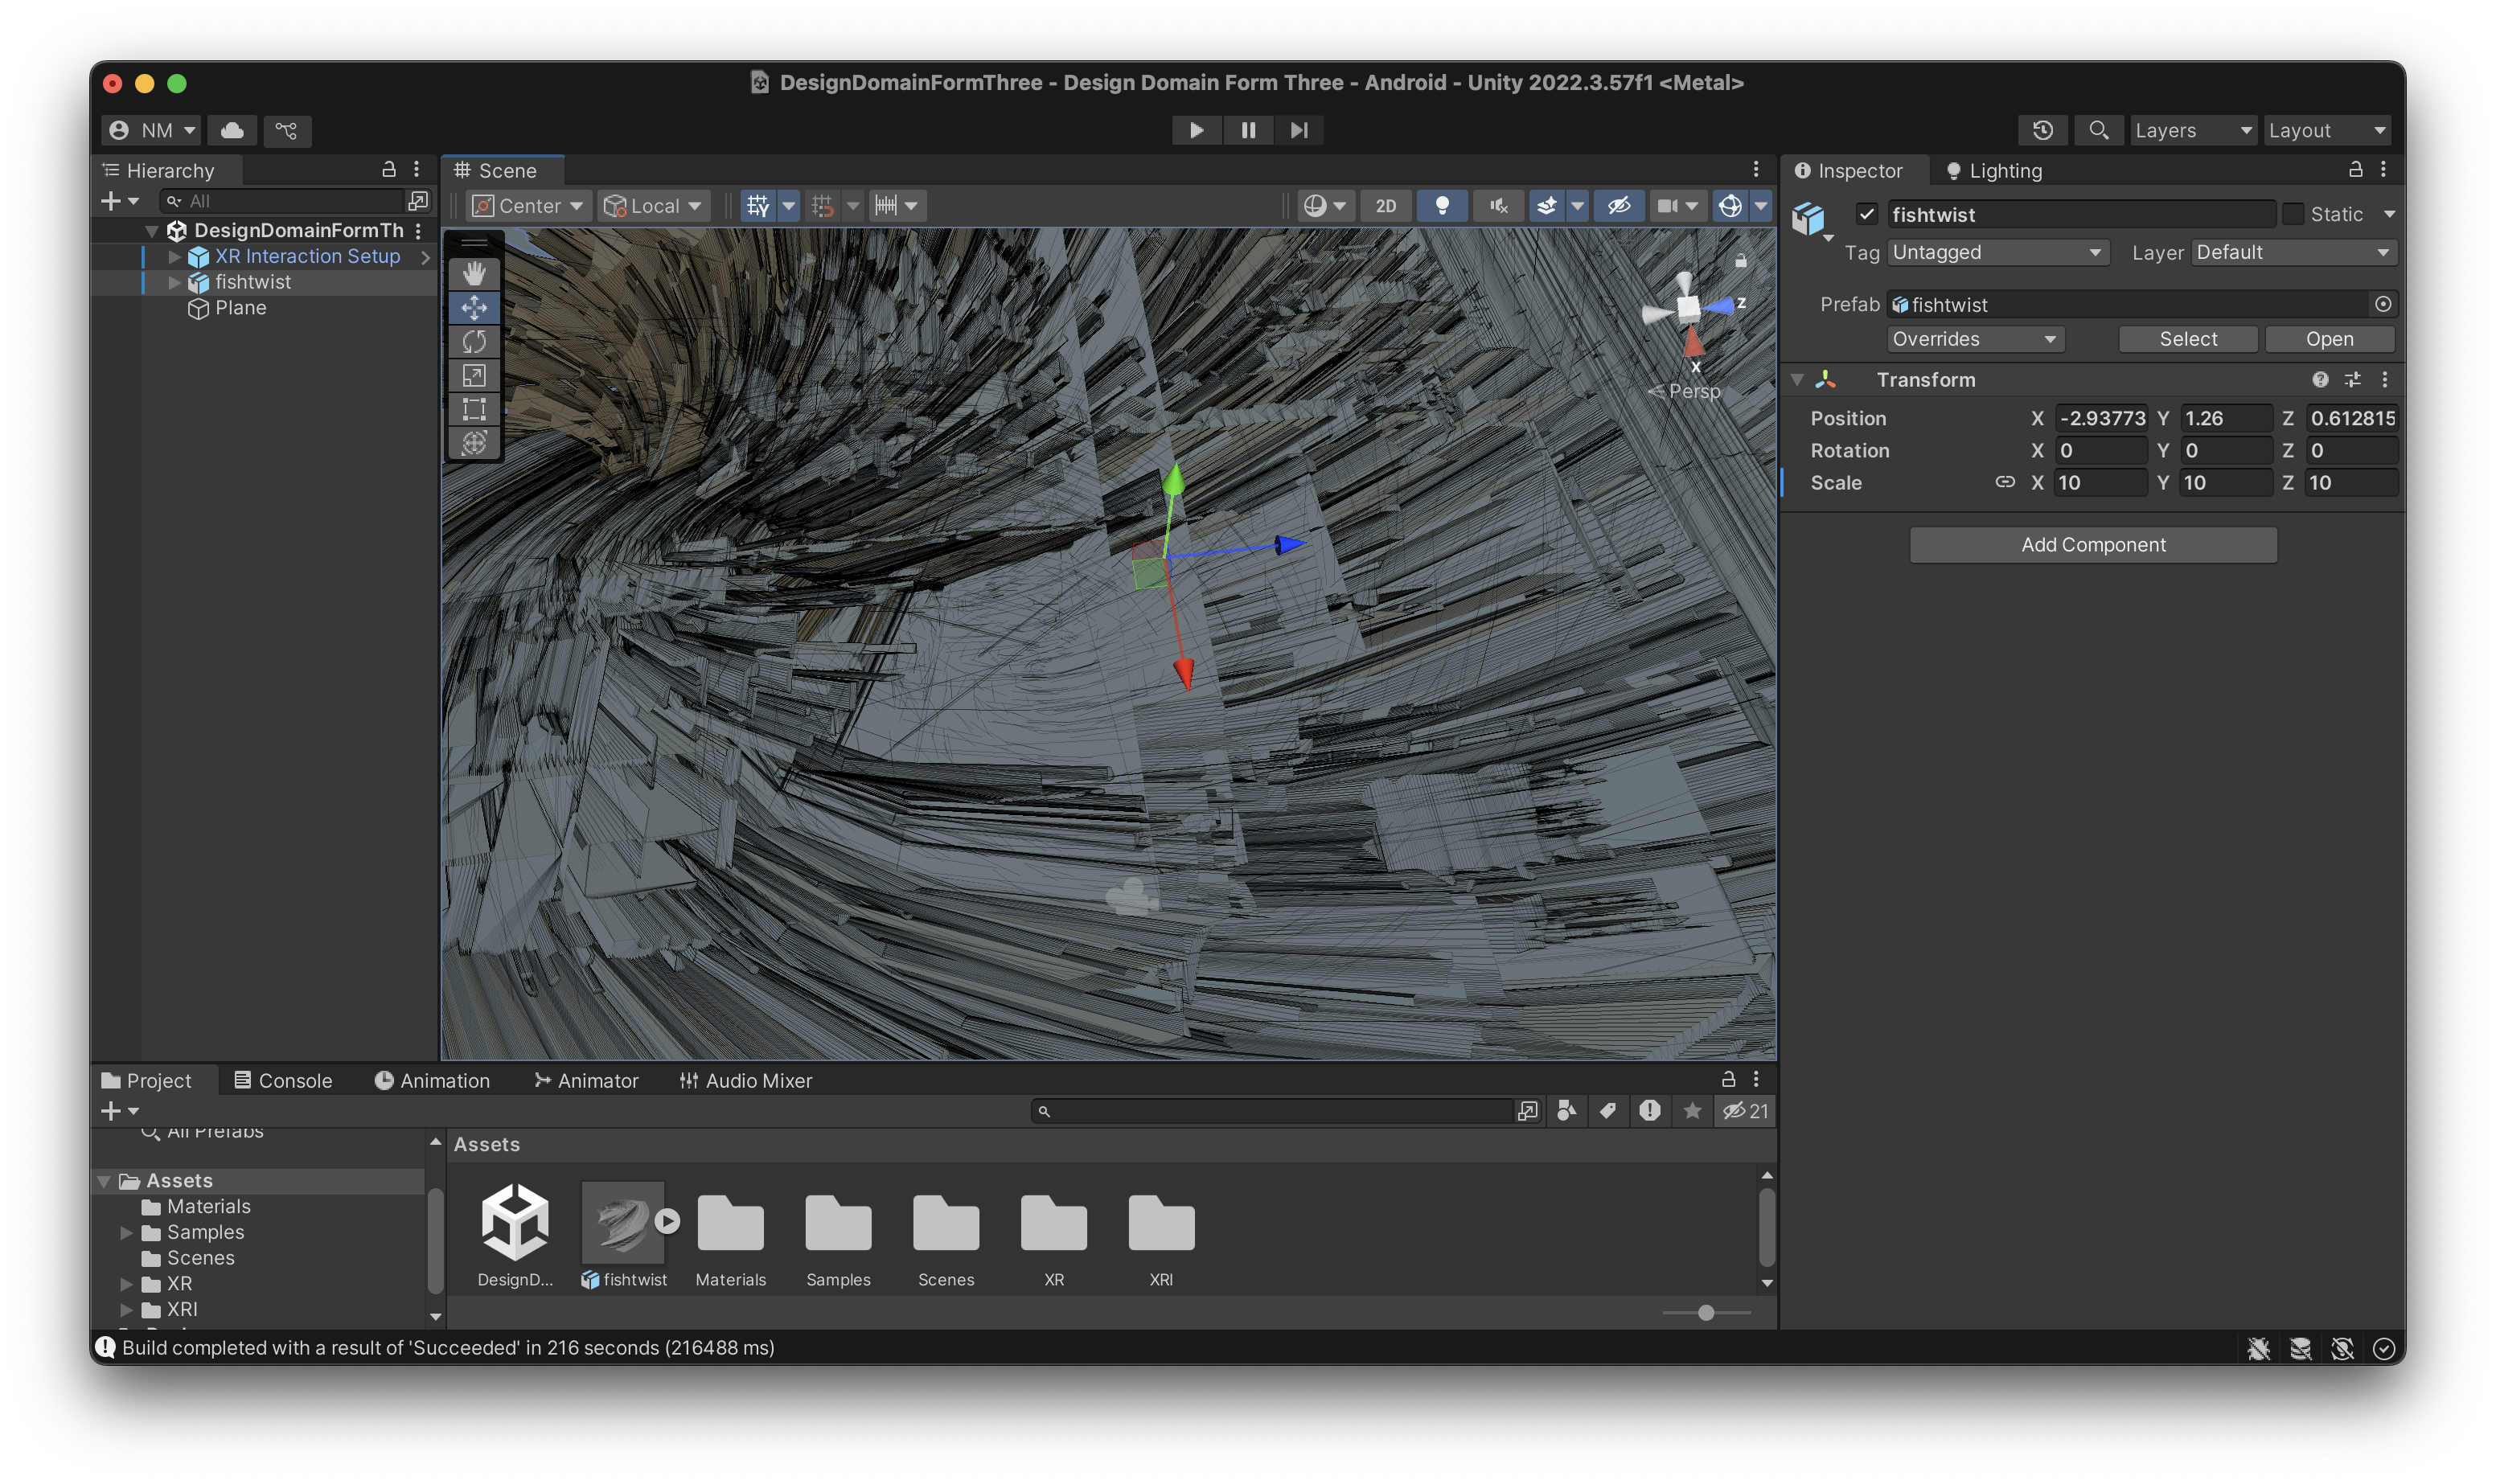Toggle 2D view mode
The width and height of the screenshot is (2496, 1484).
coord(1385,206)
